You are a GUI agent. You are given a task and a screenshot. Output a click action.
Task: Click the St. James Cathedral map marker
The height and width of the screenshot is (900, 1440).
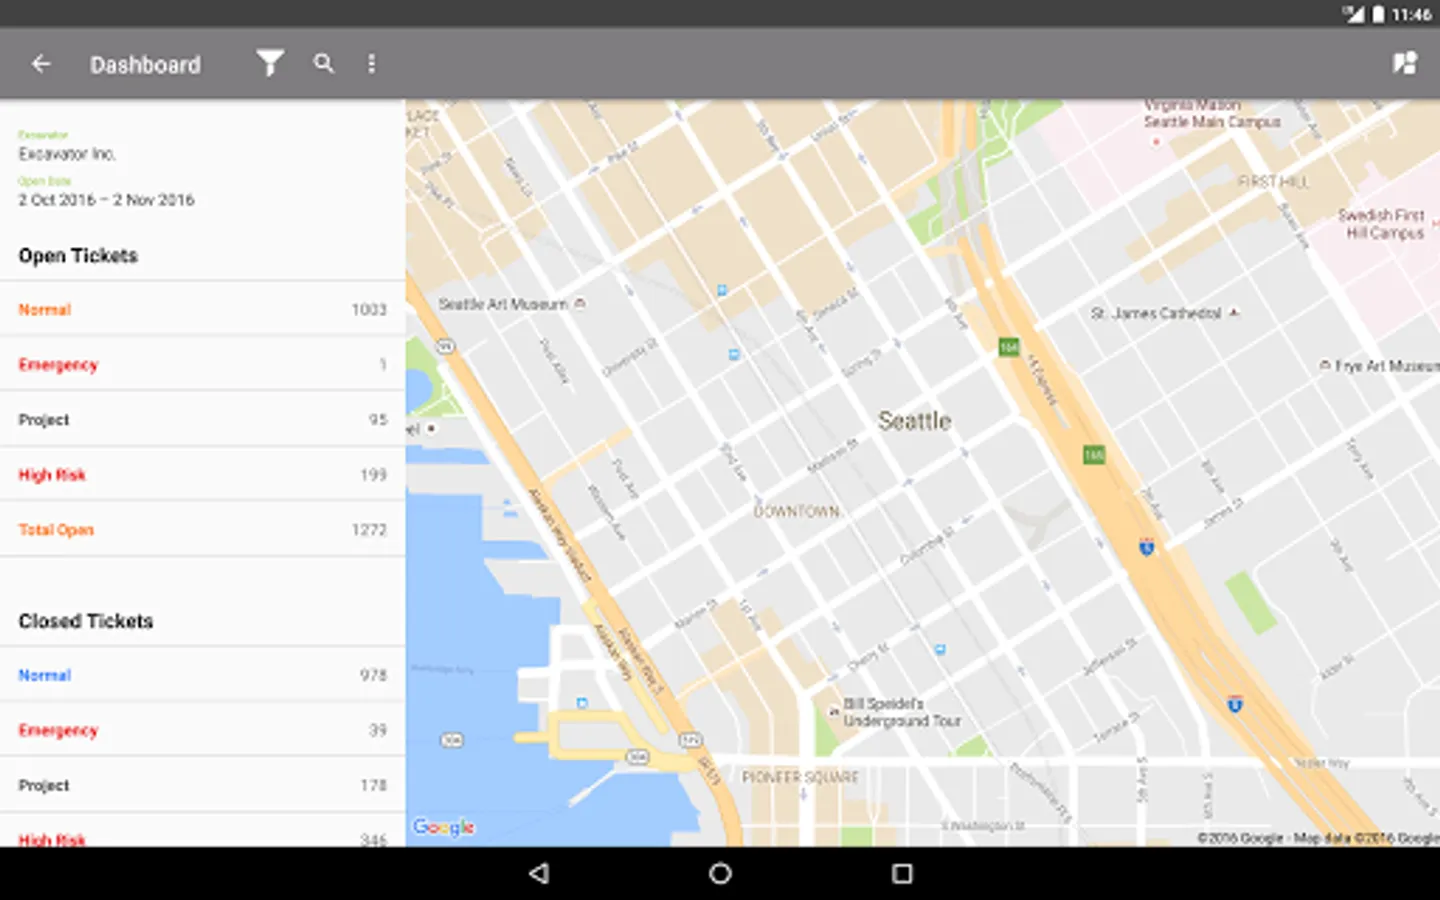tap(1234, 313)
